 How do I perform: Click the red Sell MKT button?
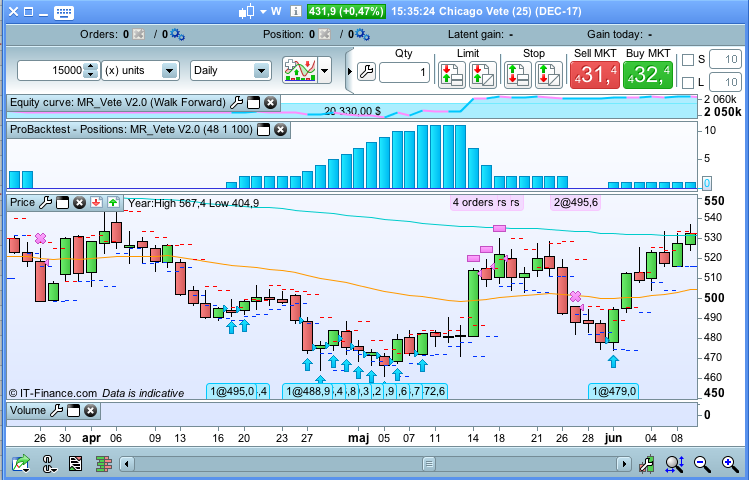[x=595, y=75]
